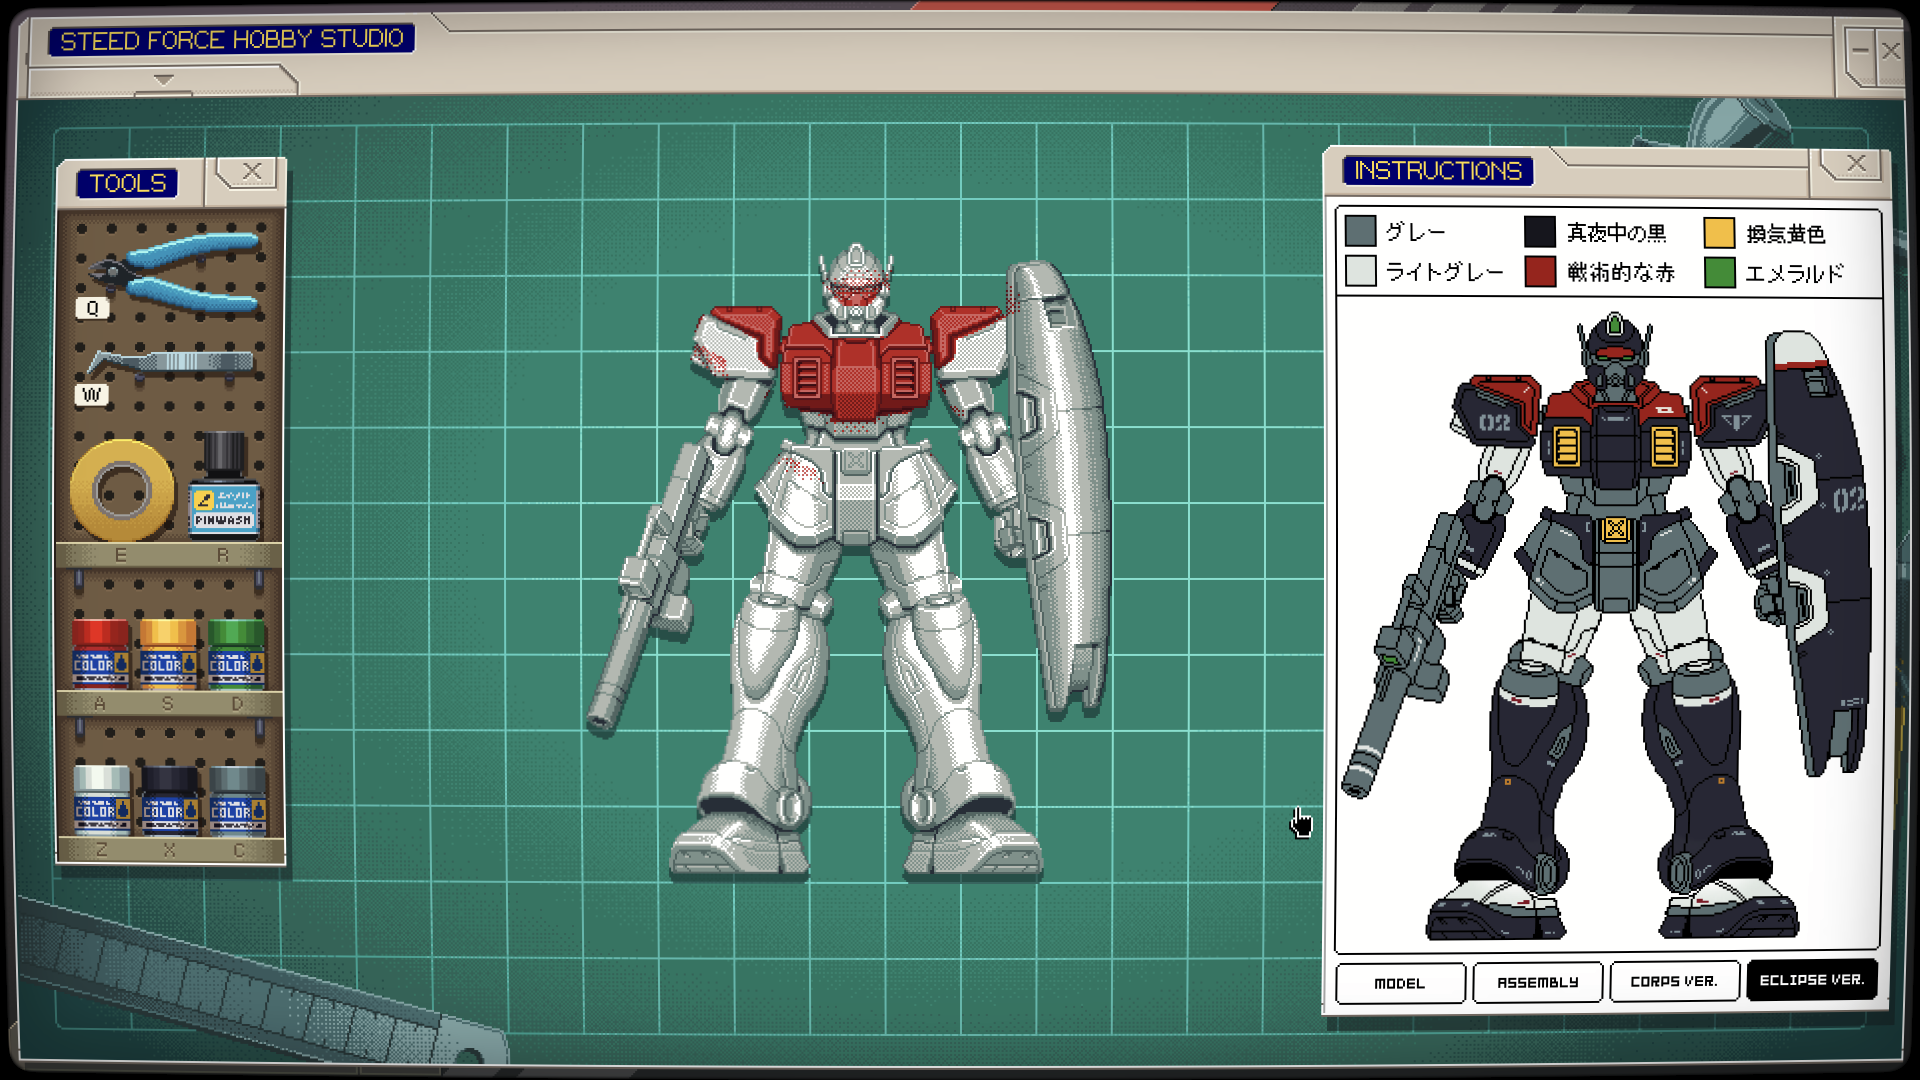Select the light gray paint jar
Screen dimensions: 1920x1080
[101, 799]
